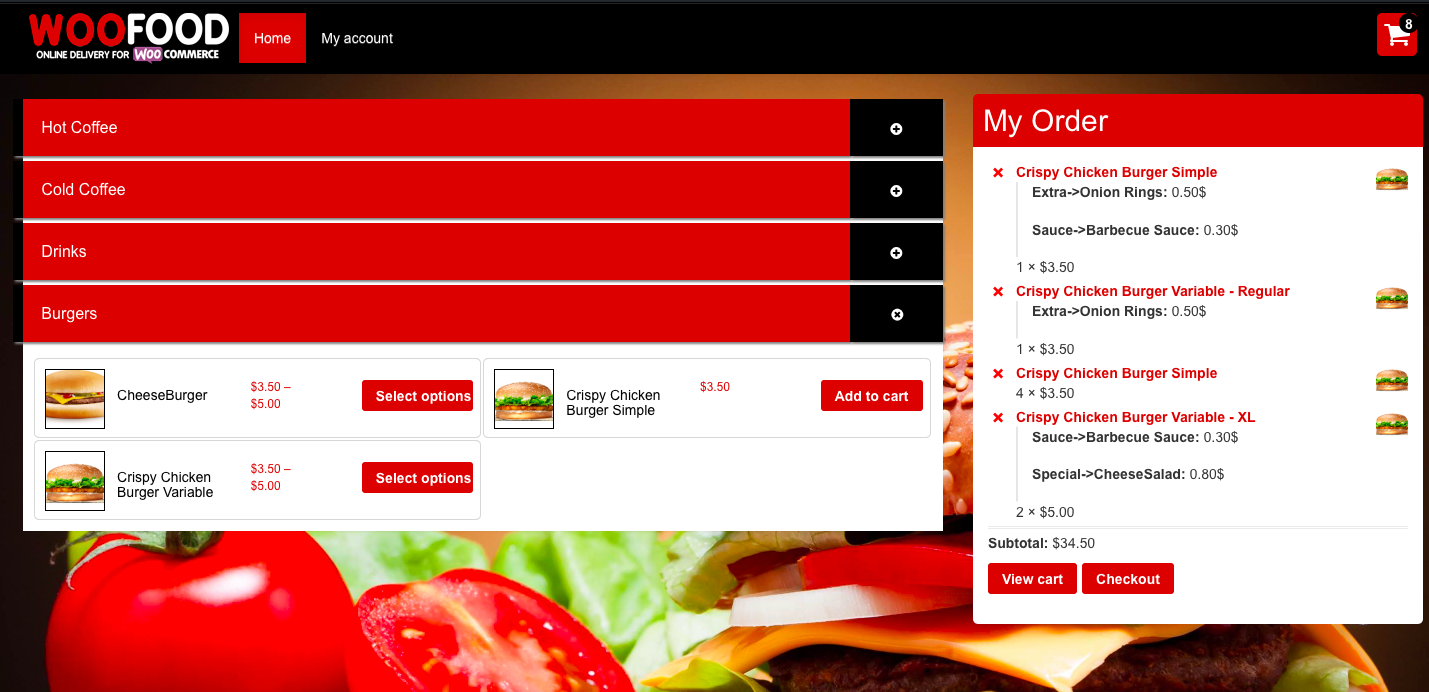Proceed with the Checkout button
1429x692 pixels.
coord(1127,579)
